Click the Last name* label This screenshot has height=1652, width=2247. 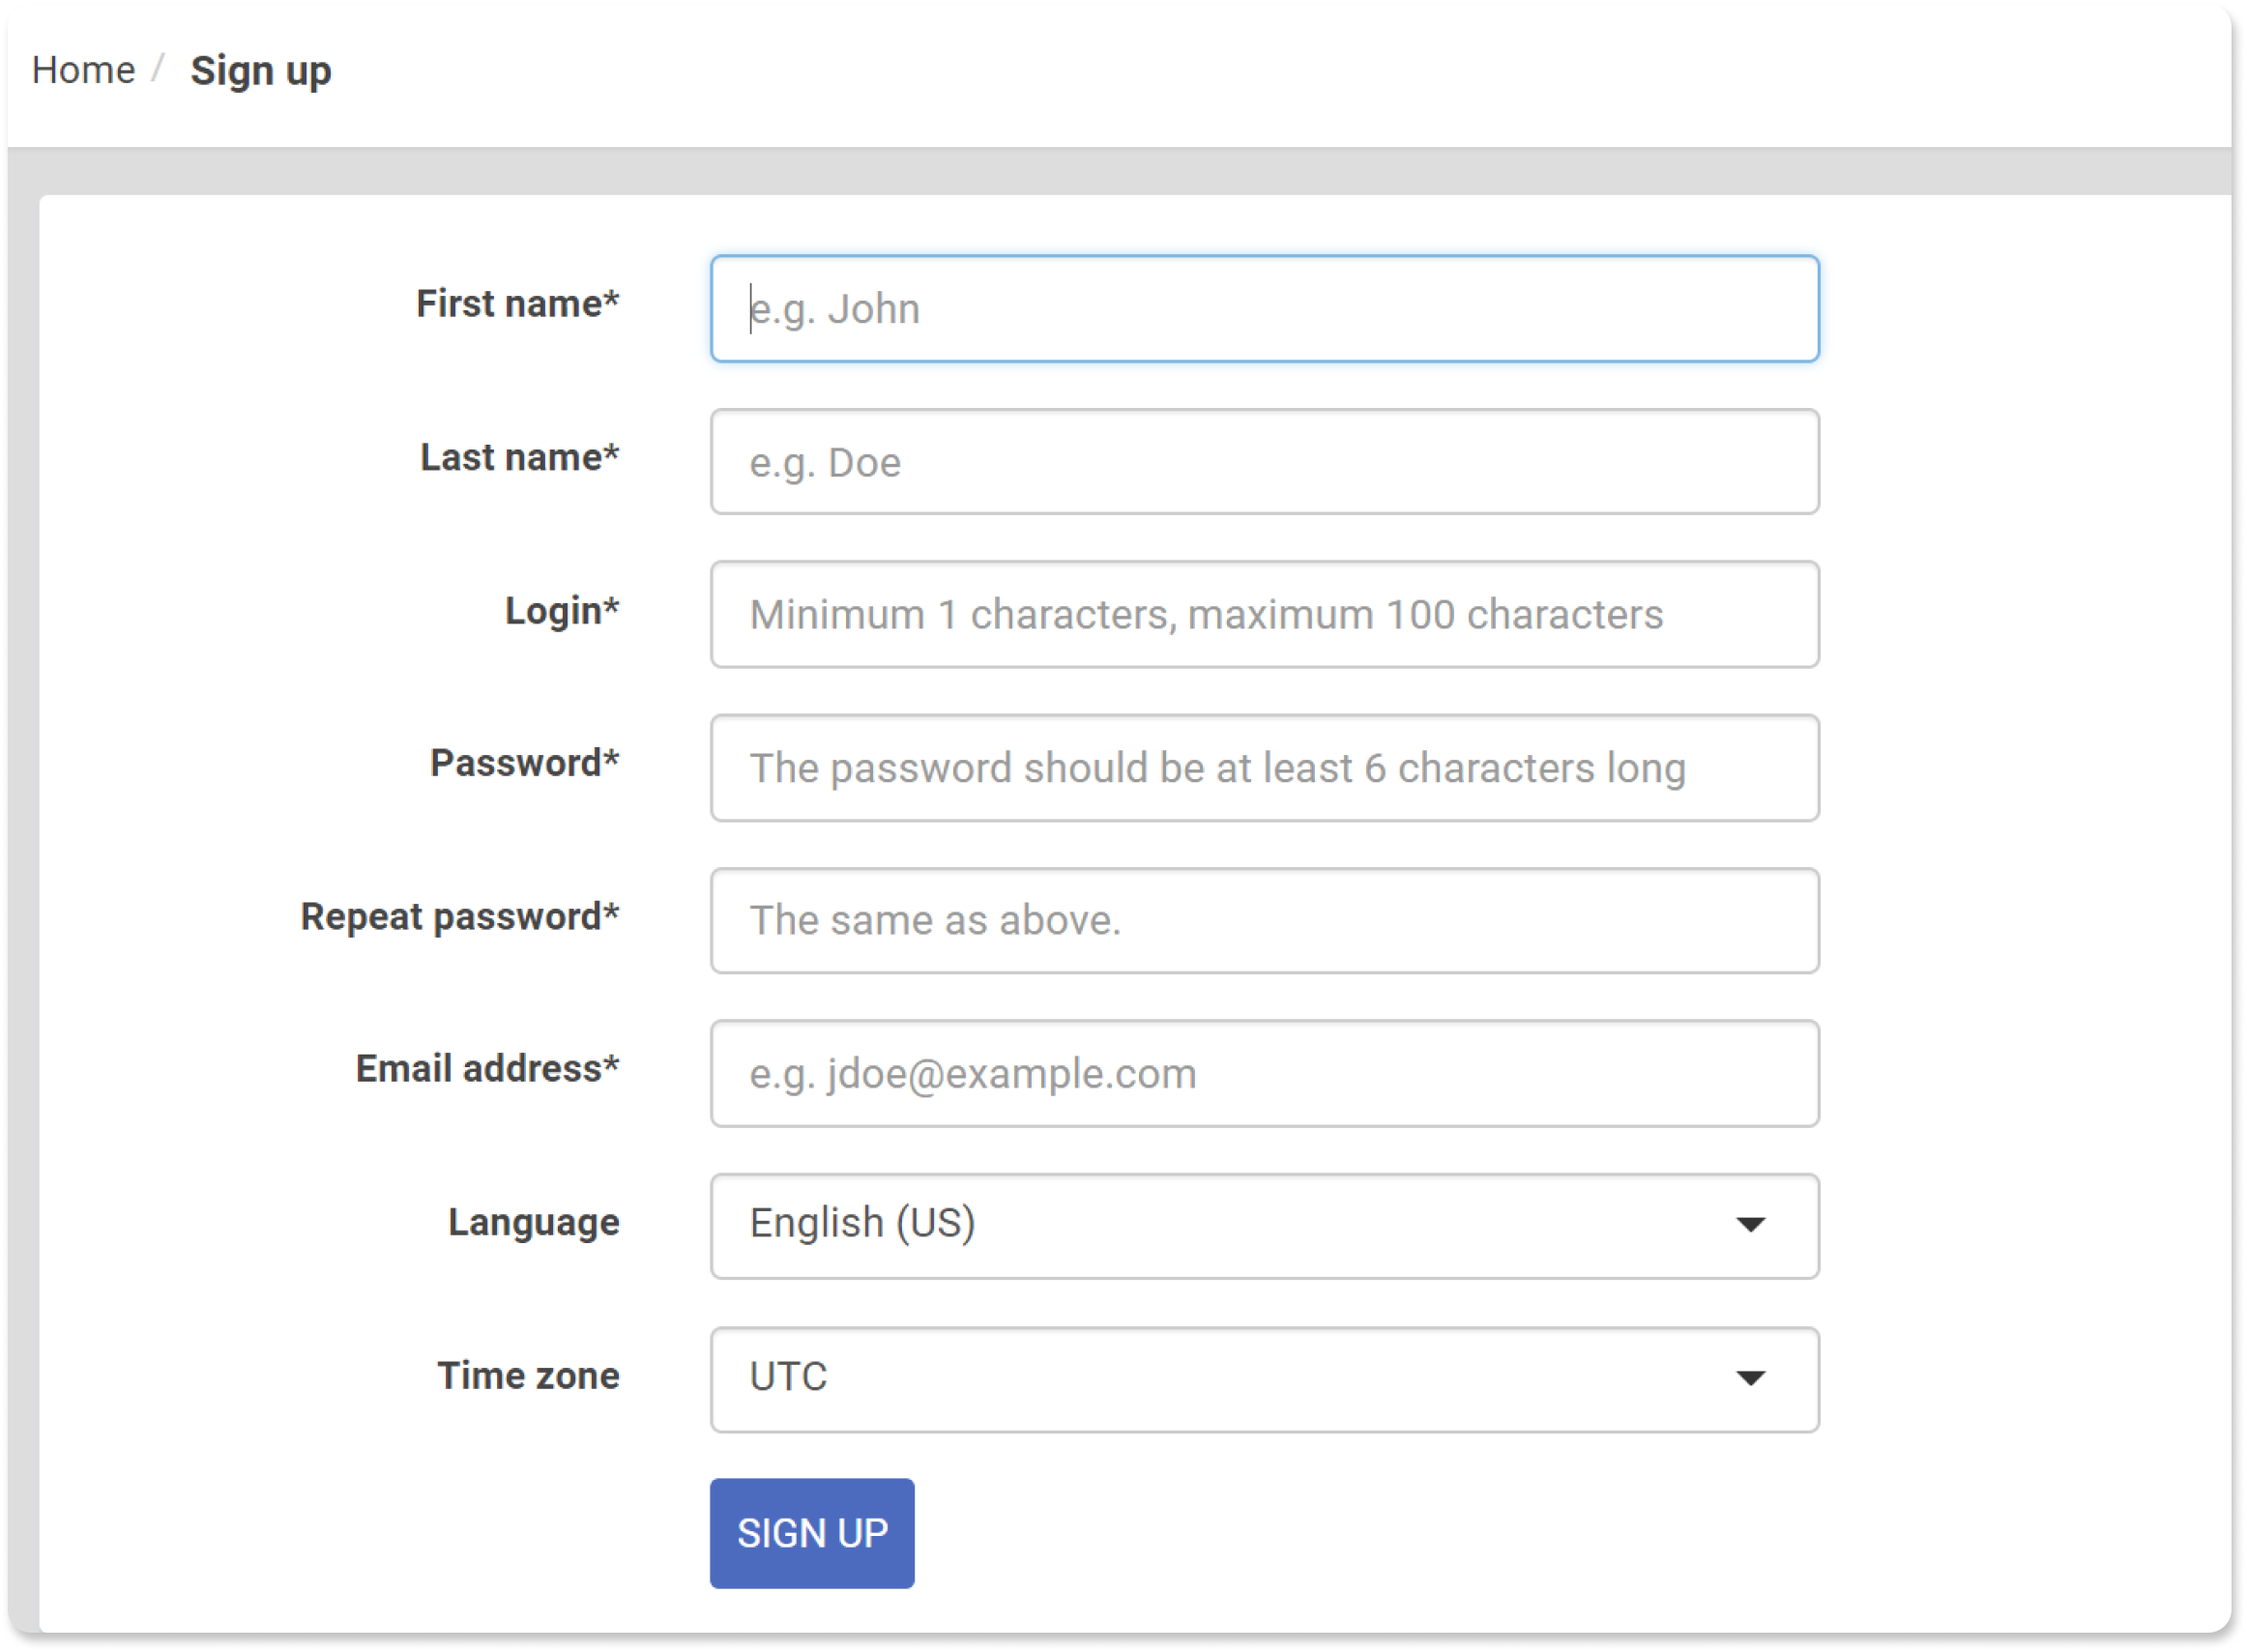pyautogui.click(x=520, y=457)
